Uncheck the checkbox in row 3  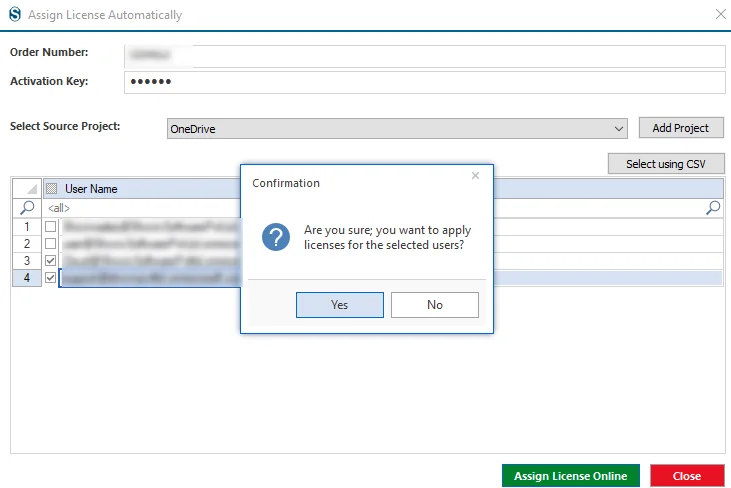50,261
